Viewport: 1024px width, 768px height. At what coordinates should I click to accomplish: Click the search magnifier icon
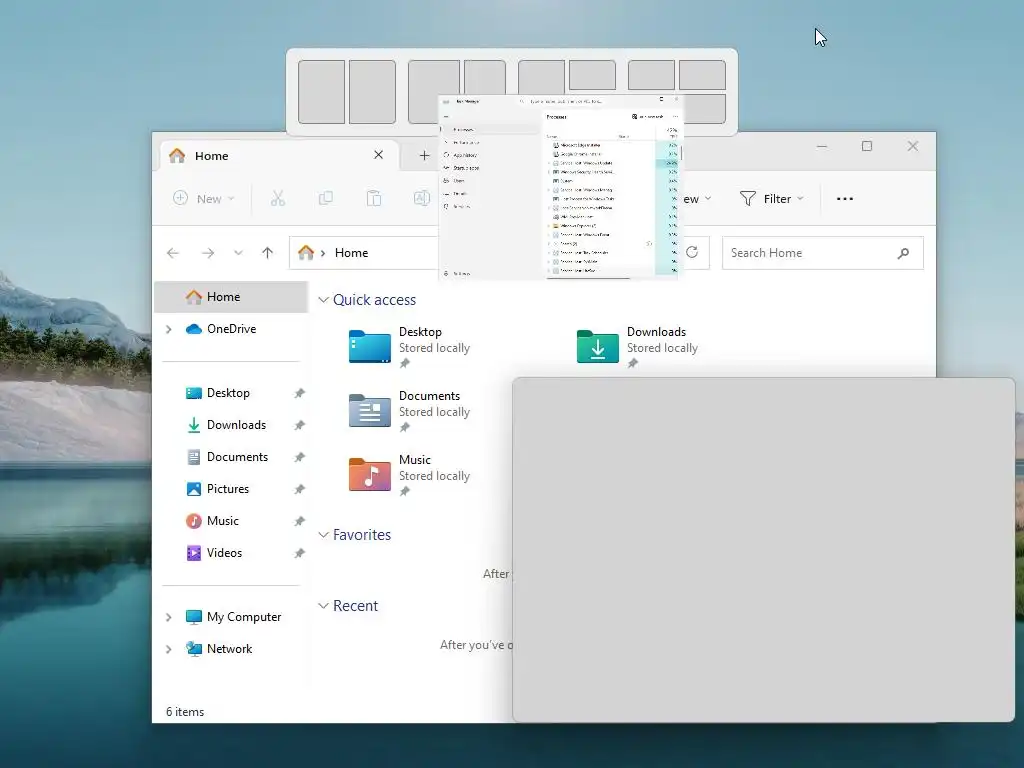click(x=903, y=253)
